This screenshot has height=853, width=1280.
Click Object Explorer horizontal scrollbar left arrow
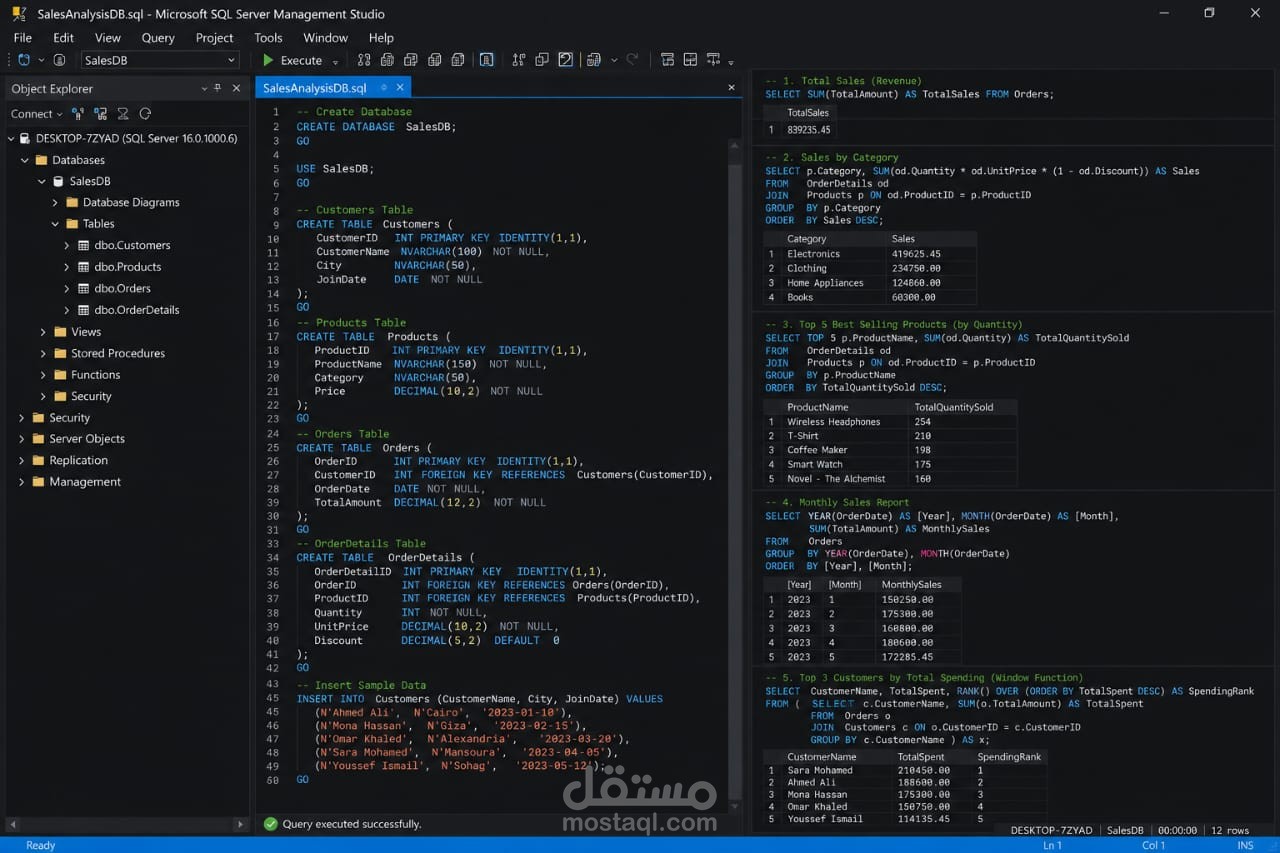pos(12,825)
